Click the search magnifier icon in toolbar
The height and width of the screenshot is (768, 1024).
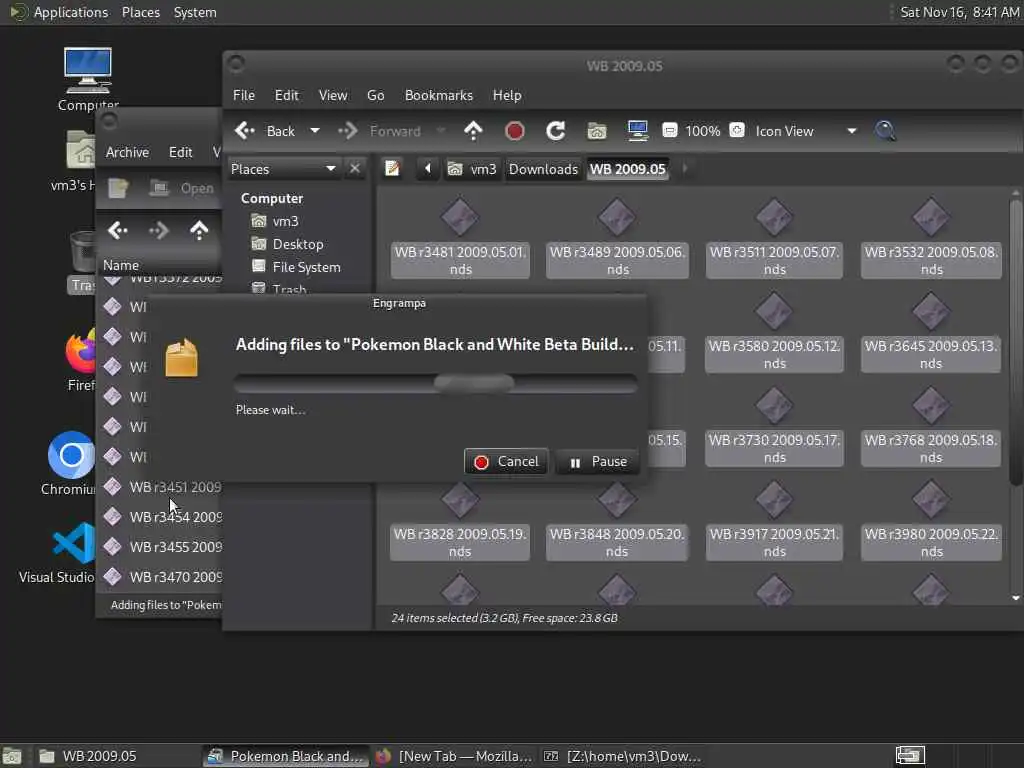[885, 131]
